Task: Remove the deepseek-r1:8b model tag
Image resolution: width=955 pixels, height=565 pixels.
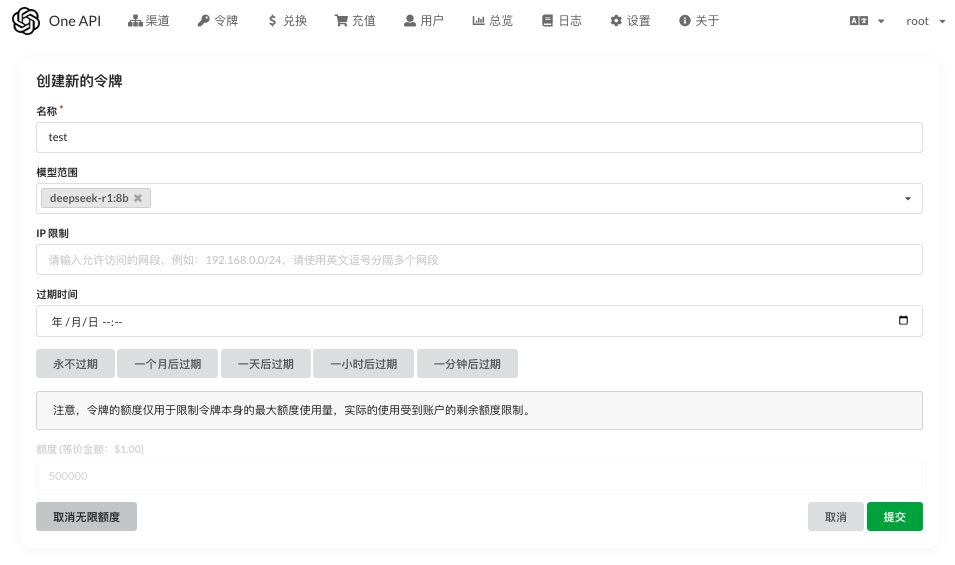Action: [138, 198]
